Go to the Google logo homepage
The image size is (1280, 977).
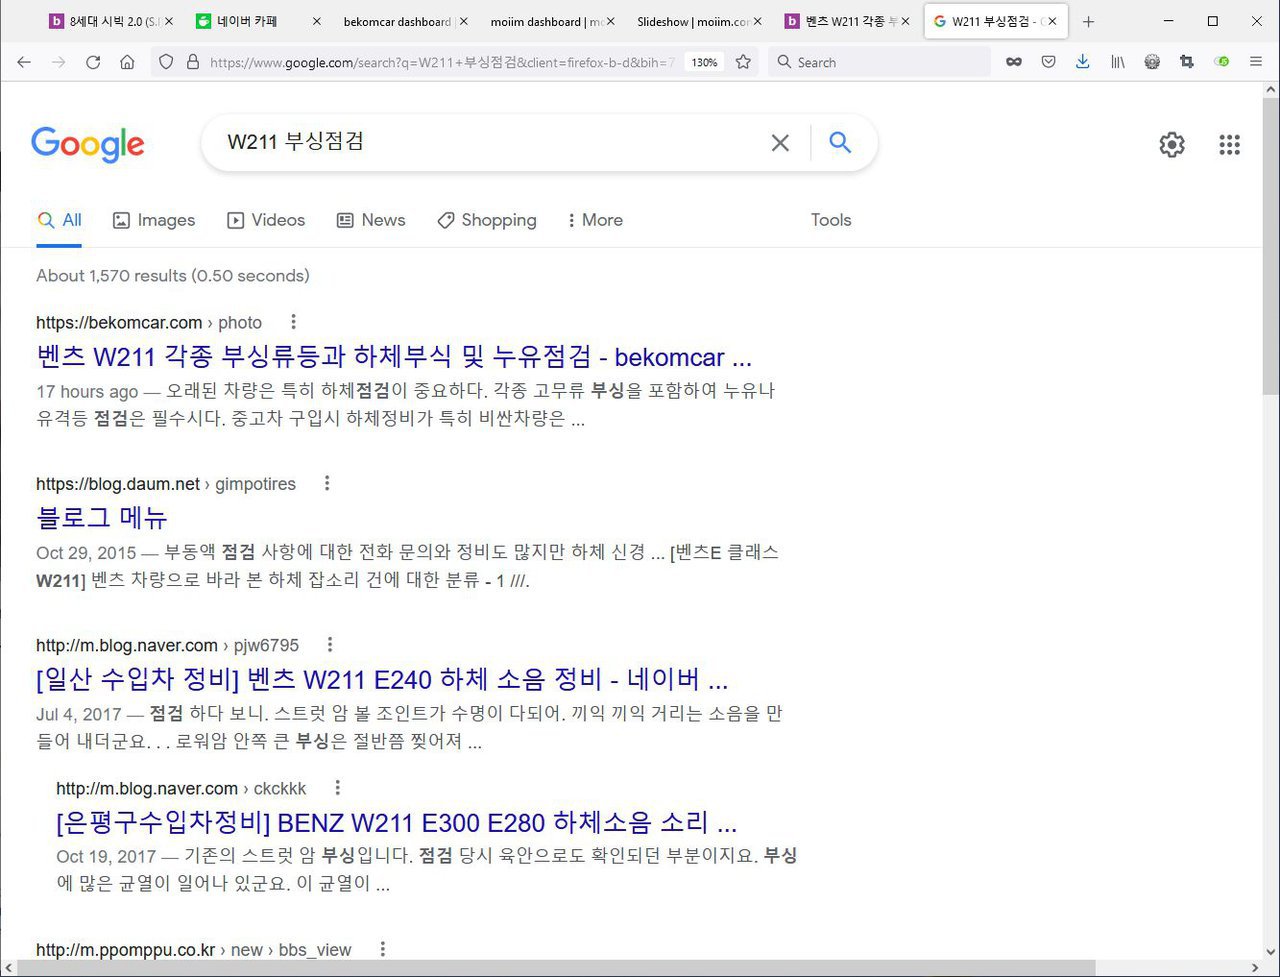(88, 145)
